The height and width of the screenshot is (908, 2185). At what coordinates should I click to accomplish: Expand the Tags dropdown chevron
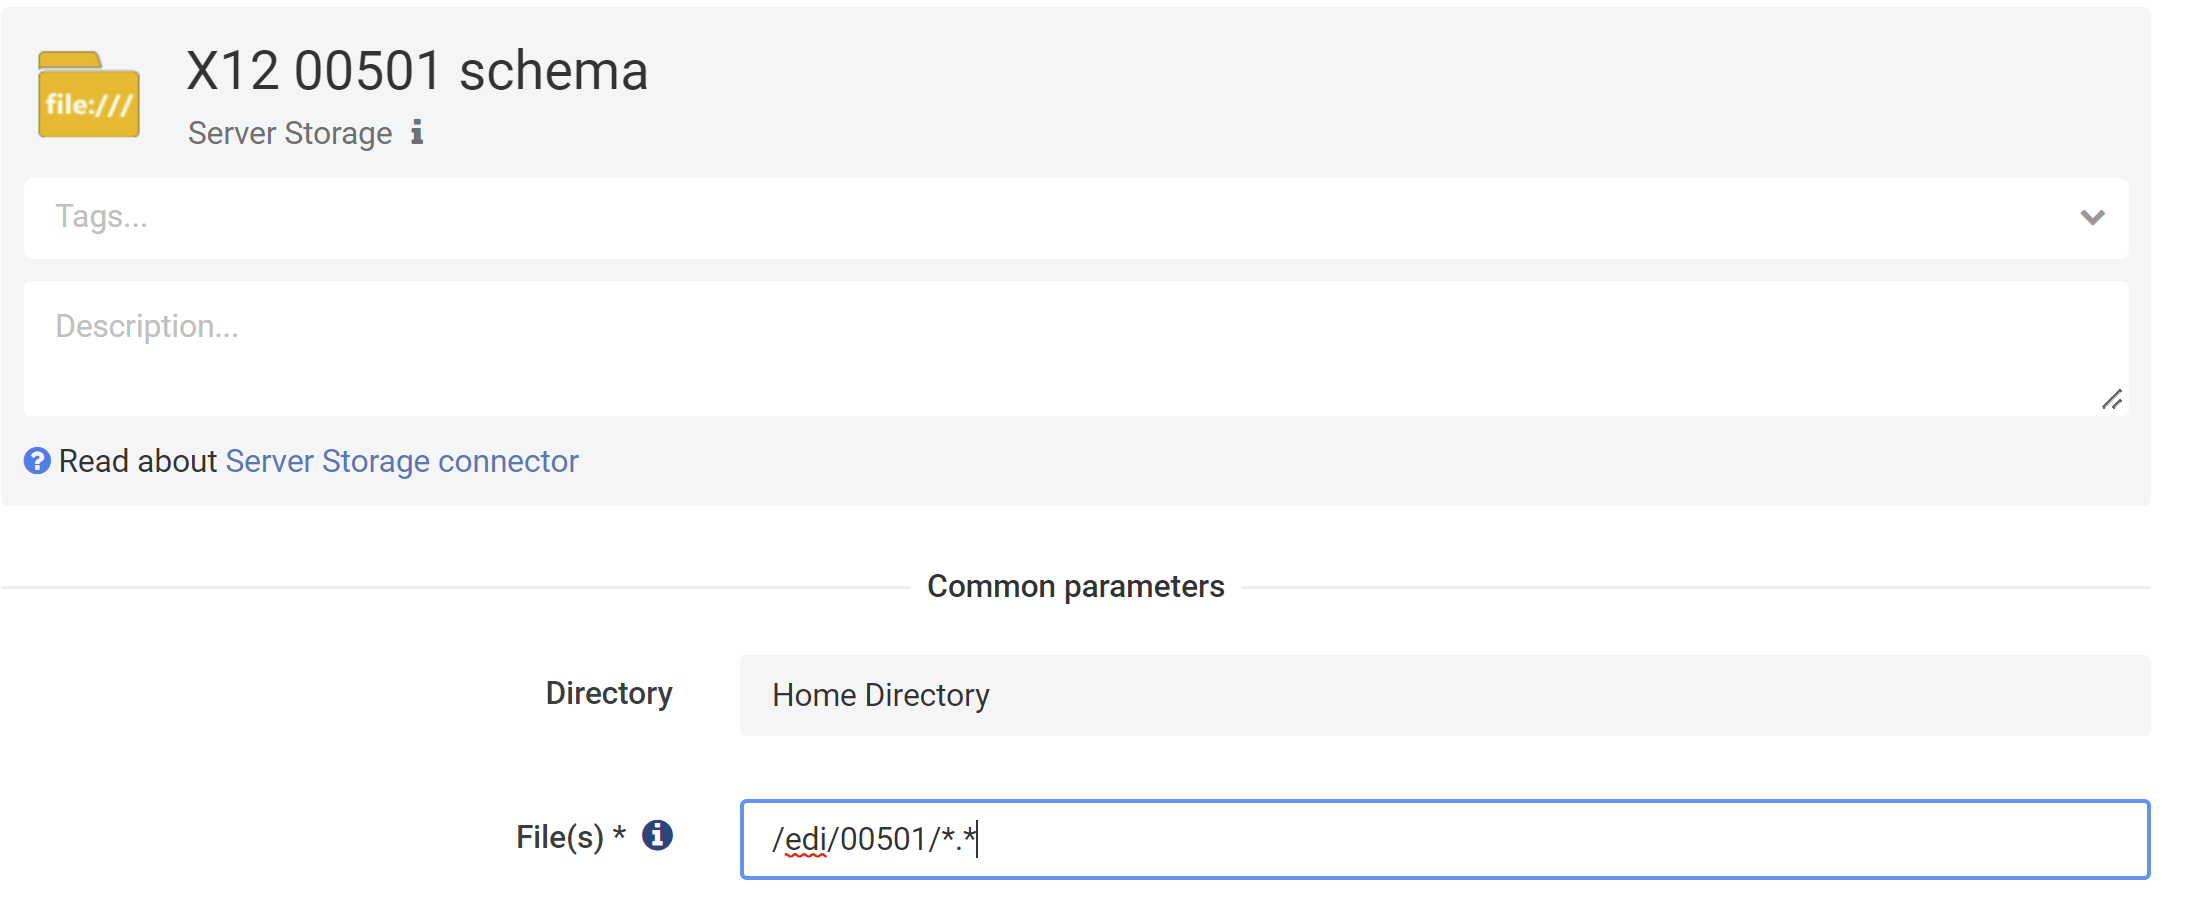(x=2092, y=217)
